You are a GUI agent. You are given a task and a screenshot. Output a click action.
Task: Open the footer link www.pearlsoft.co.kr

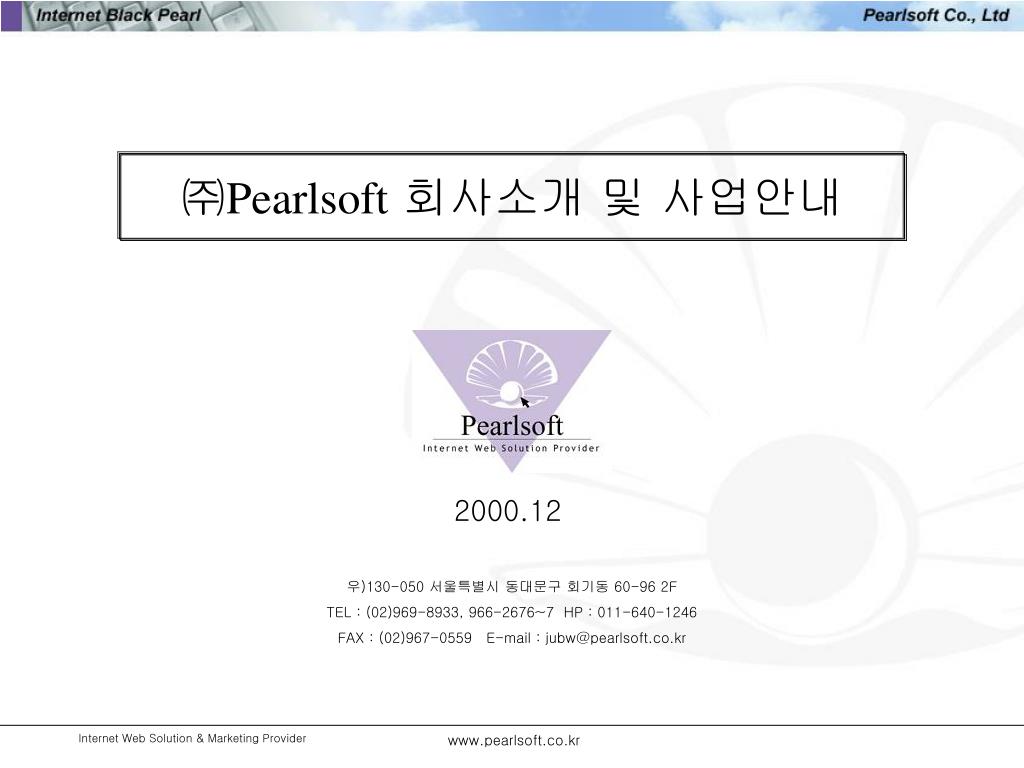[514, 741]
